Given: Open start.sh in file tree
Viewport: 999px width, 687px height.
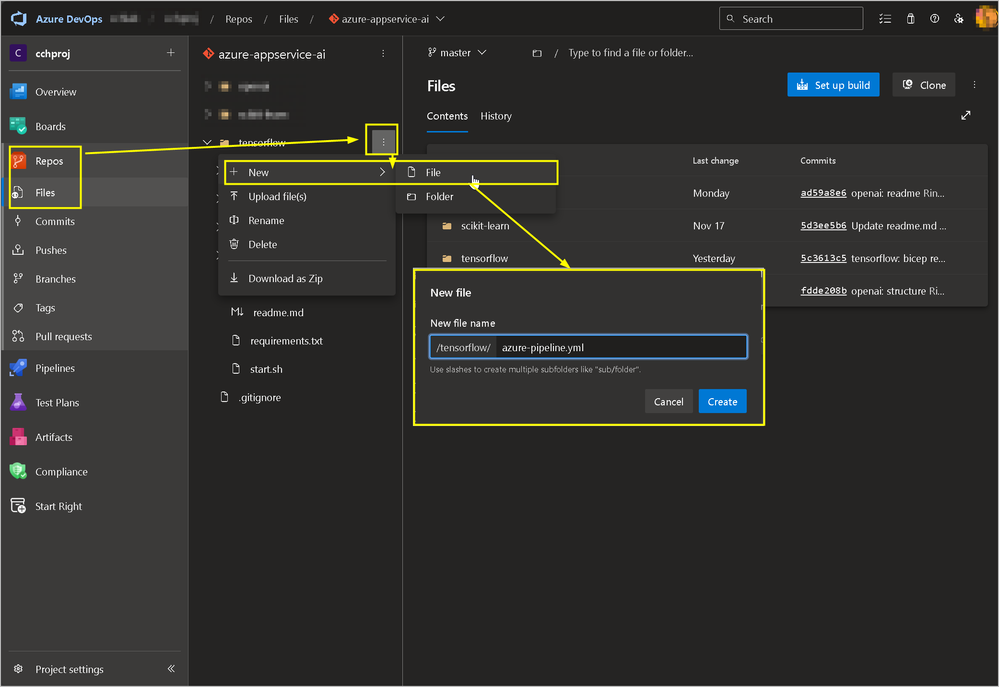Looking at the screenshot, I should [266, 369].
